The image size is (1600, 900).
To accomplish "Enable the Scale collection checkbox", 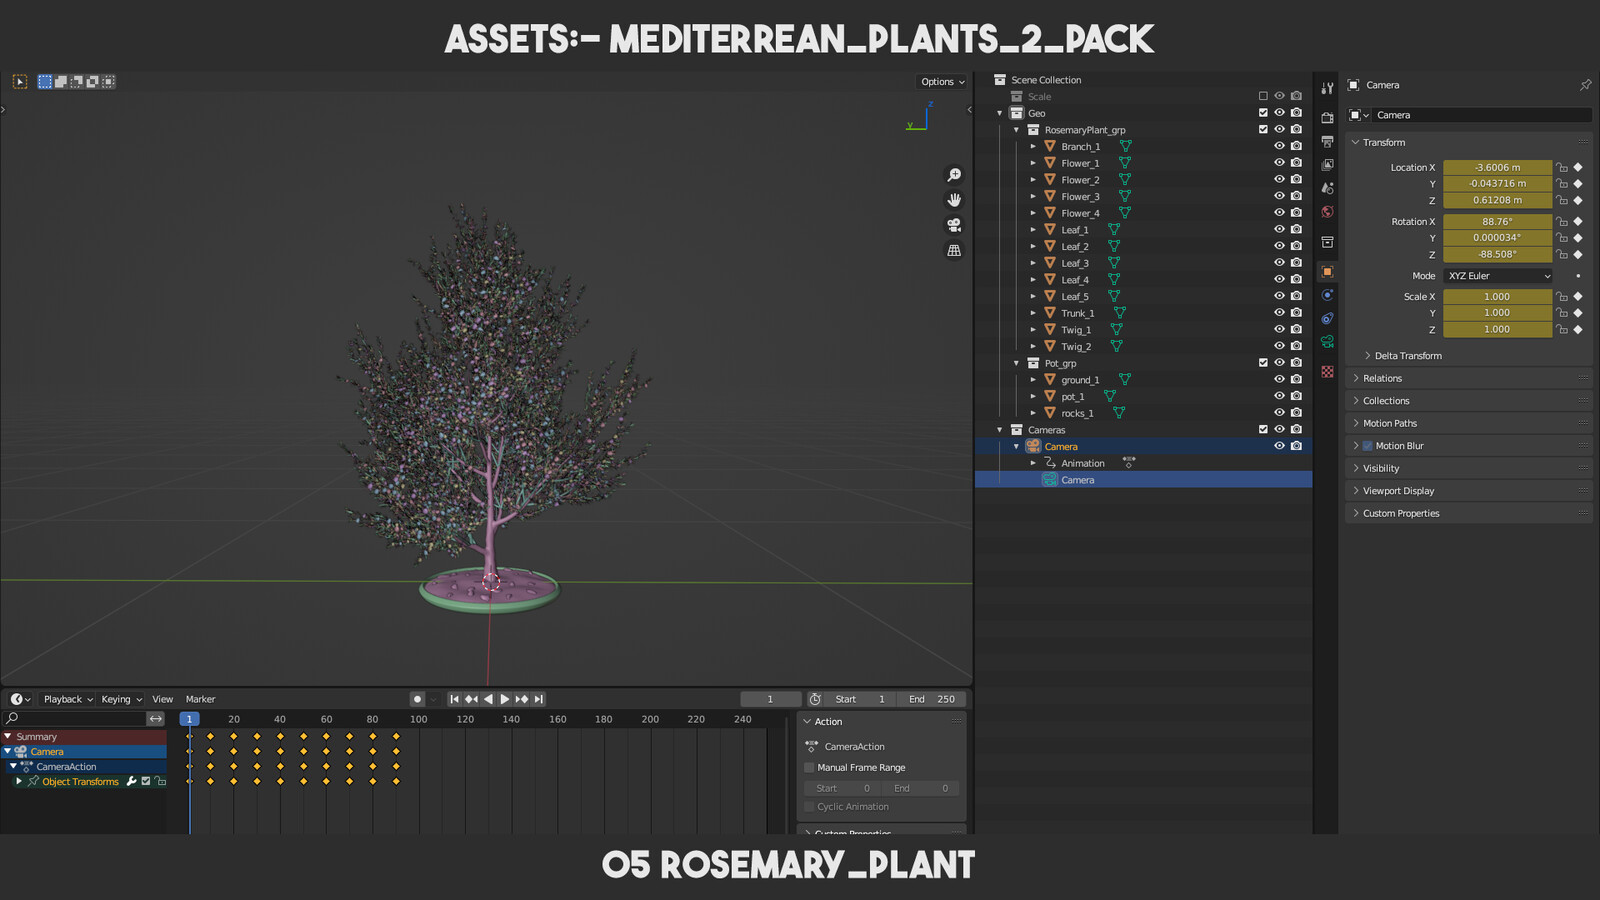I will (x=1263, y=96).
